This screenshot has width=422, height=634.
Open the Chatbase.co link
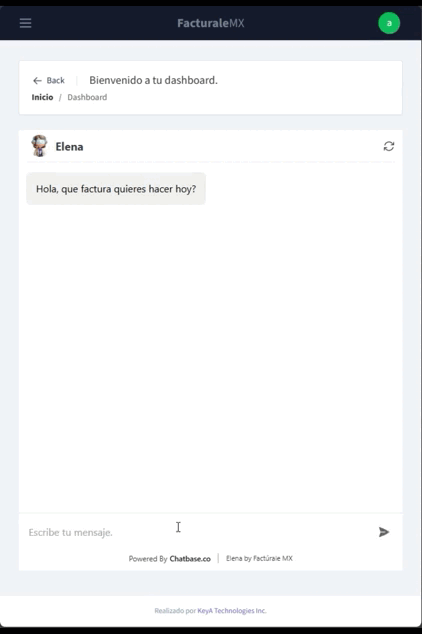pyautogui.click(x=190, y=559)
